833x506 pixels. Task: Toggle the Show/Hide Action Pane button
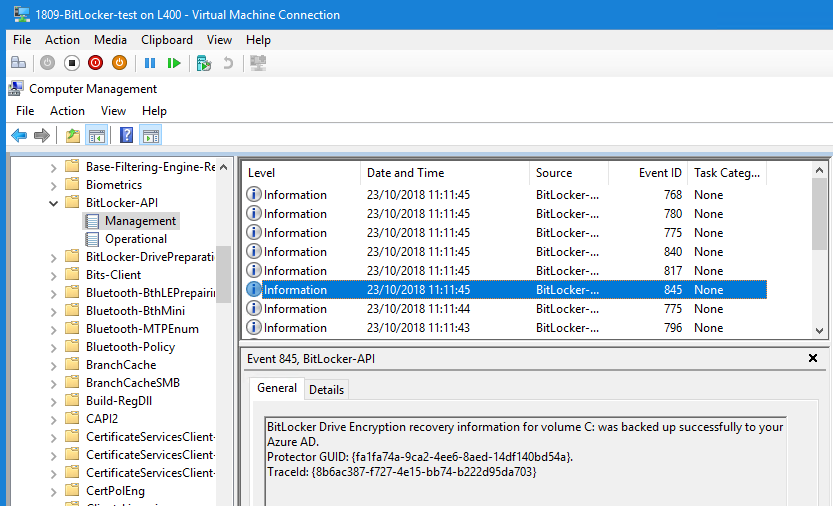[x=151, y=135]
